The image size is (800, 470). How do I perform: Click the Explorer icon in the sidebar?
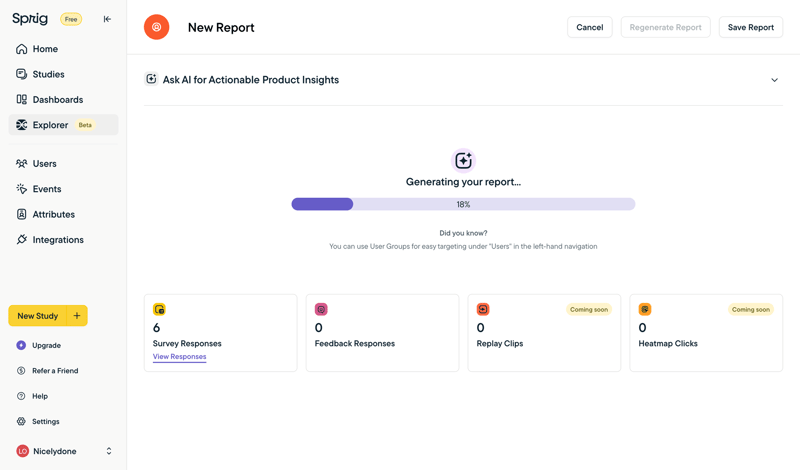(21, 125)
